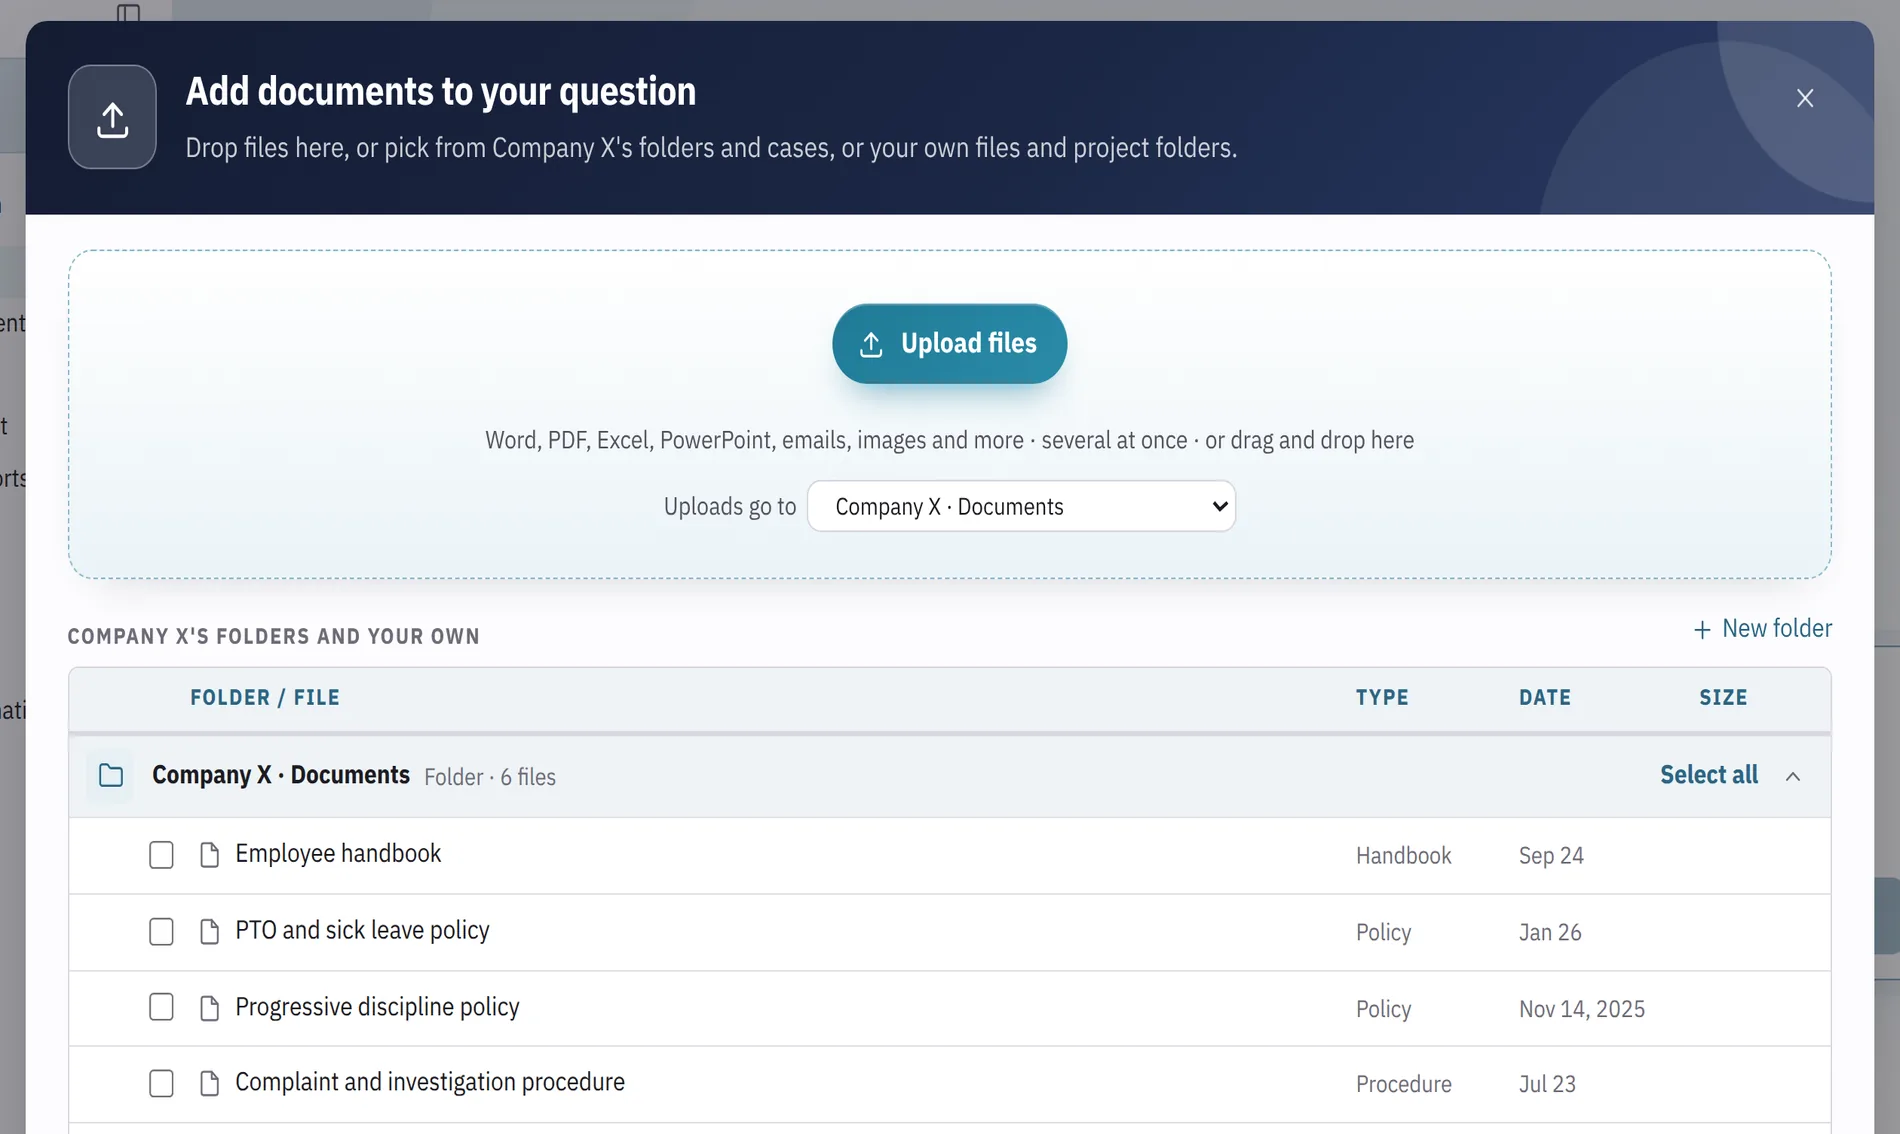Viewport: 1900px width, 1134px height.
Task: Open the Progressive discipline policy name
Action: (377, 1006)
